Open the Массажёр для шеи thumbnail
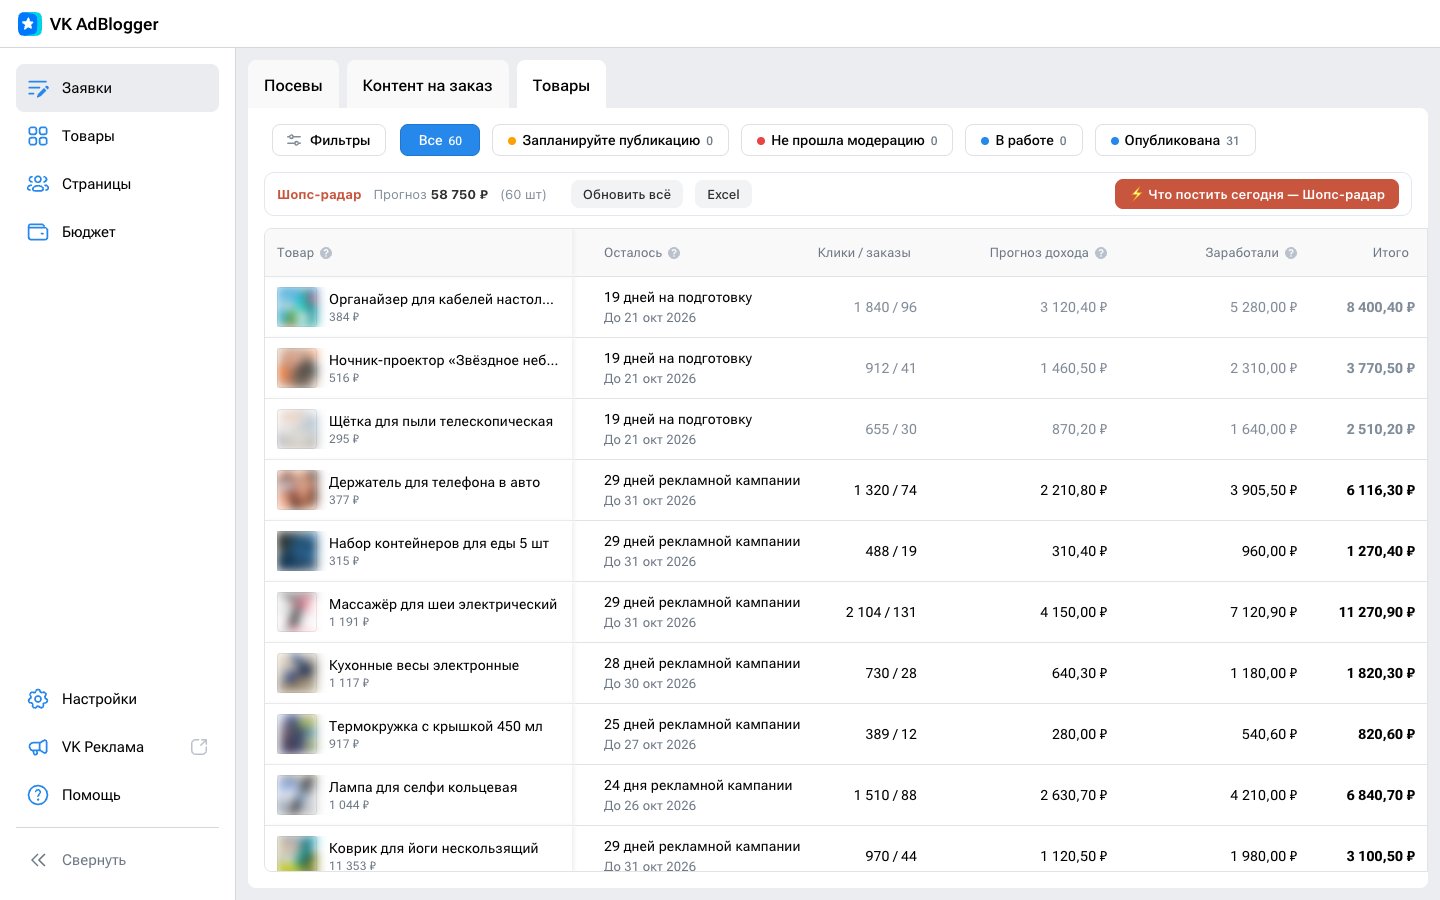This screenshot has width=1440, height=900. coord(298,612)
